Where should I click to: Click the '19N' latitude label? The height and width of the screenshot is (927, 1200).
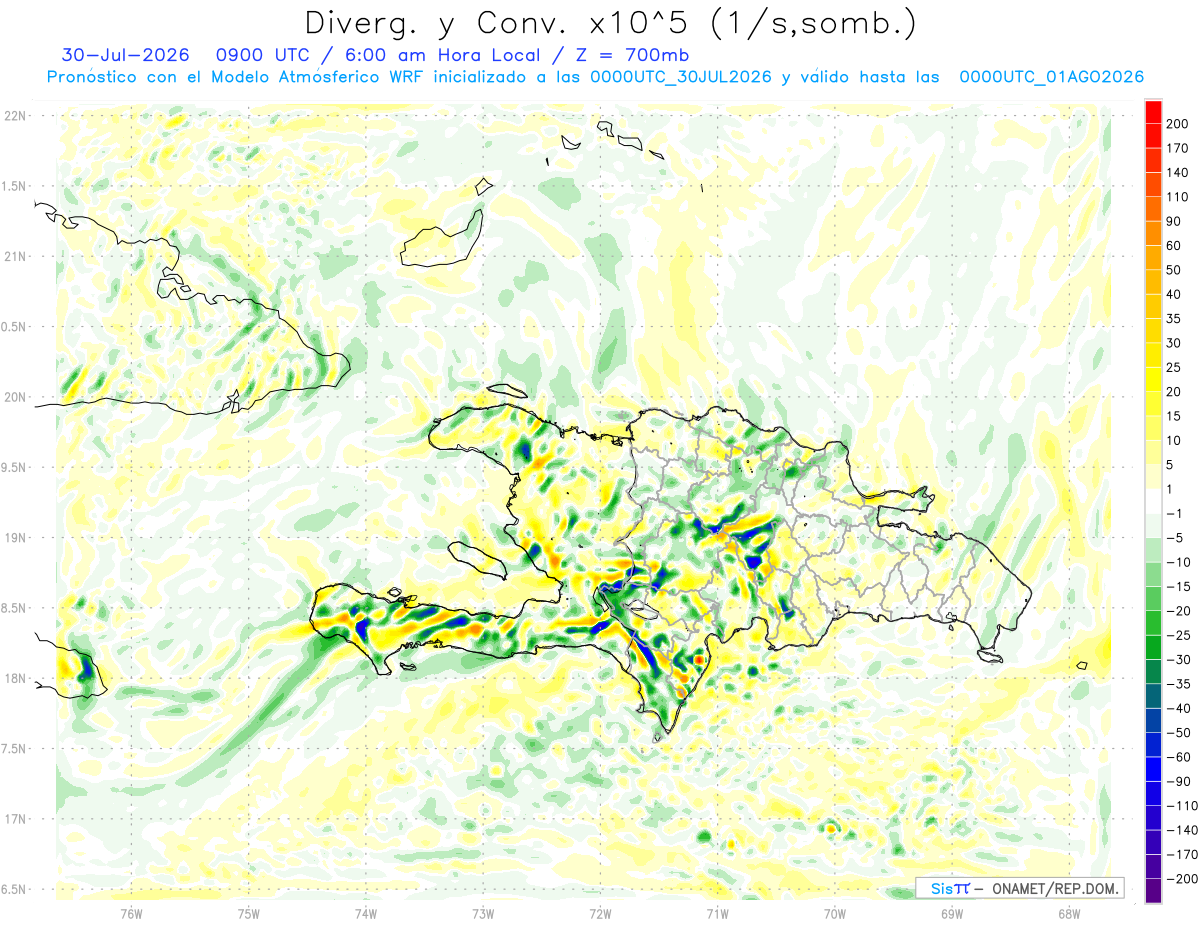point(15,538)
